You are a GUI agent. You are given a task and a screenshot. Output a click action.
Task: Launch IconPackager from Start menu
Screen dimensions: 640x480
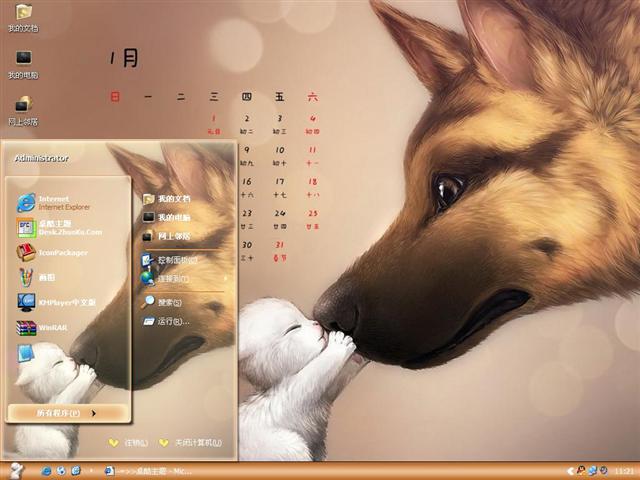pyautogui.click(x=52, y=253)
